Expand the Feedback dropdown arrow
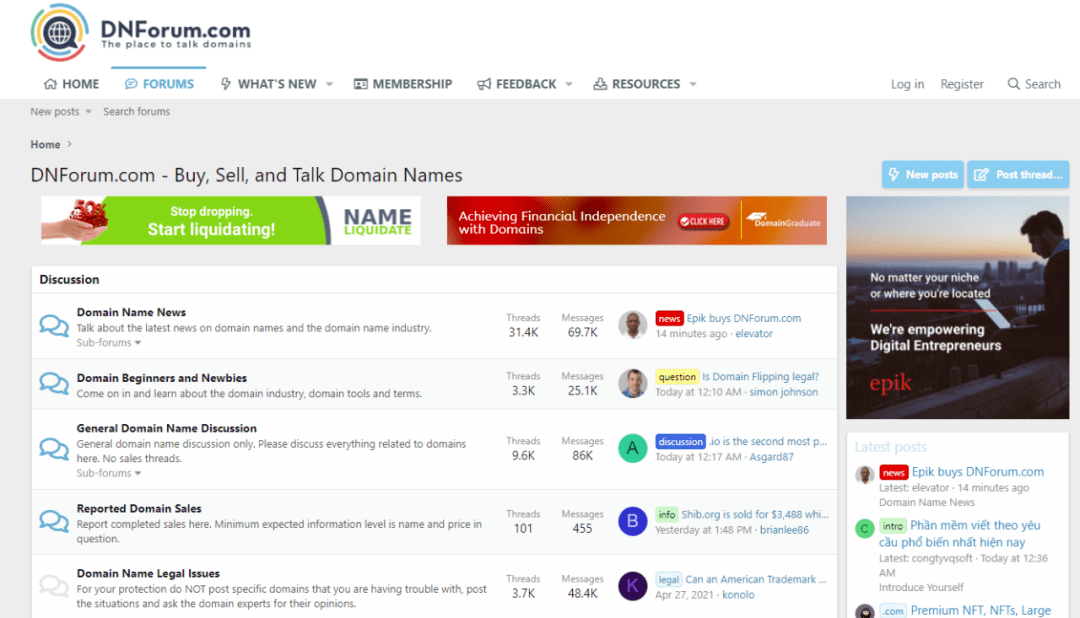 569,84
